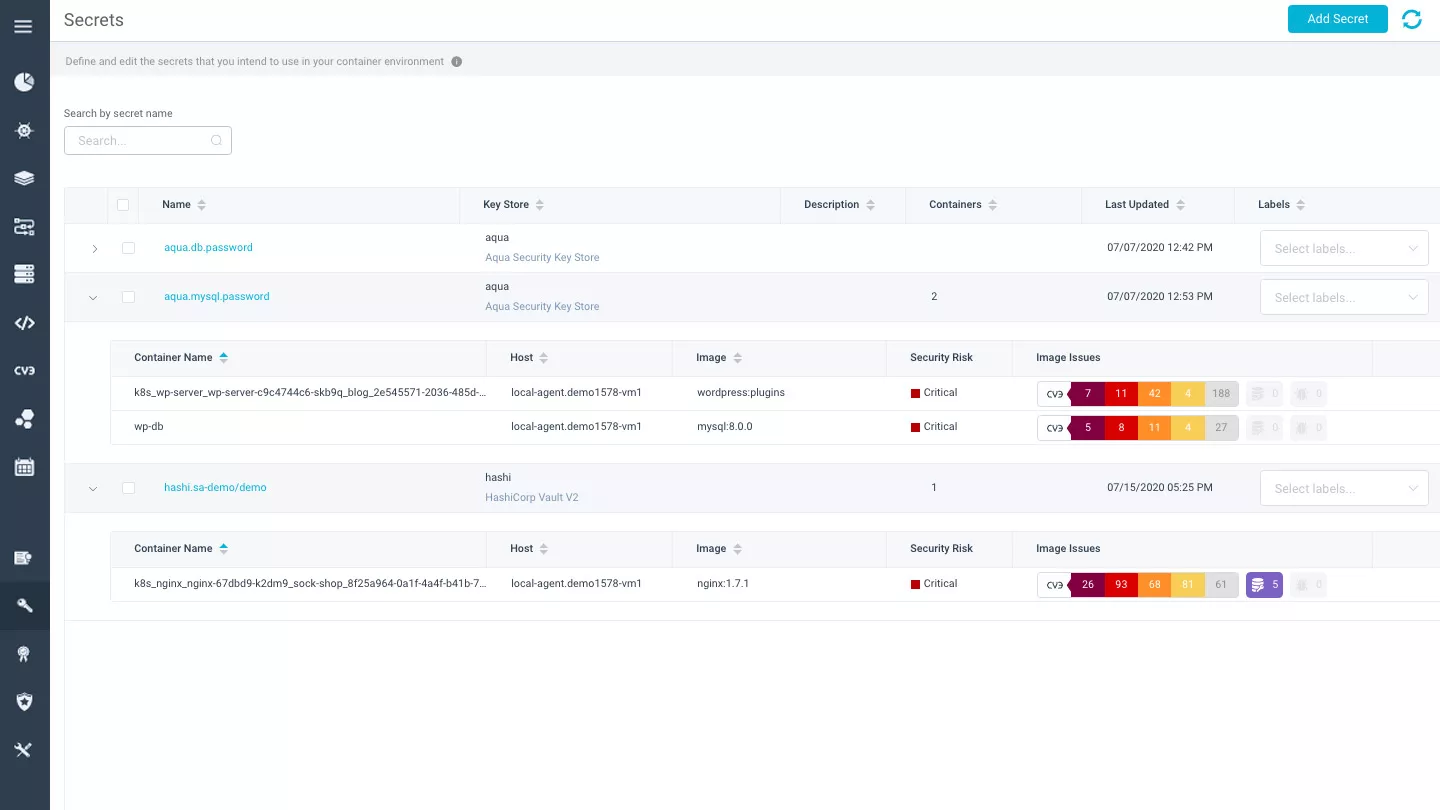Open the hexagon cluster sidebar icon
This screenshot has height=810, width=1440.
[24, 419]
